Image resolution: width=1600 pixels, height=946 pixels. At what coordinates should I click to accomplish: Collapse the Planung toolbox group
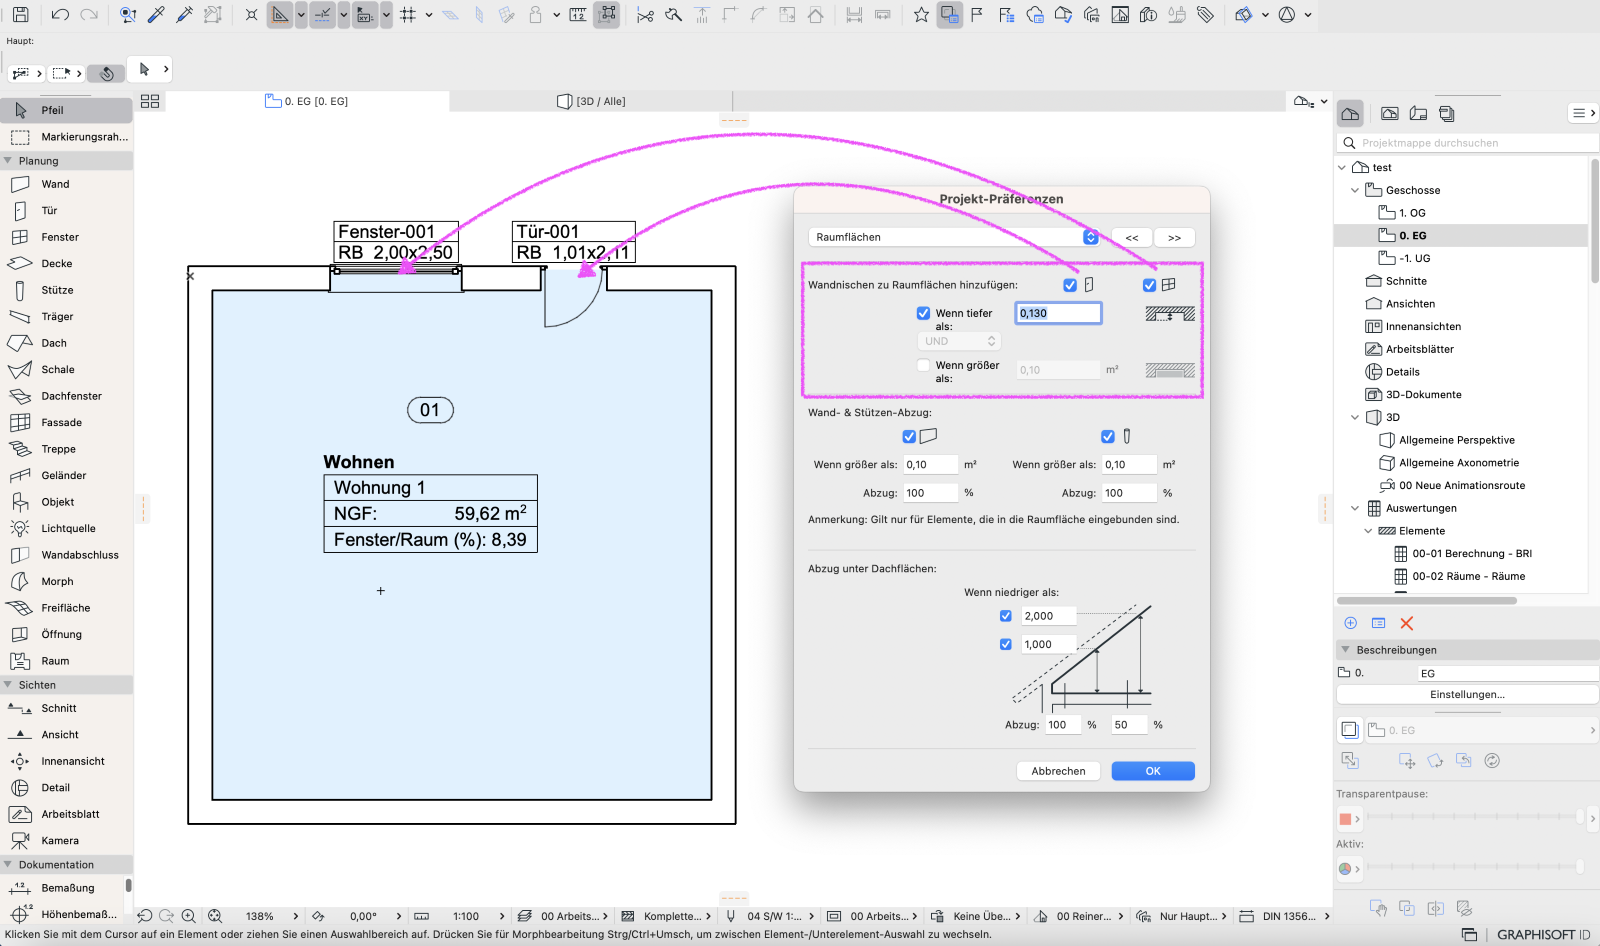coord(8,161)
